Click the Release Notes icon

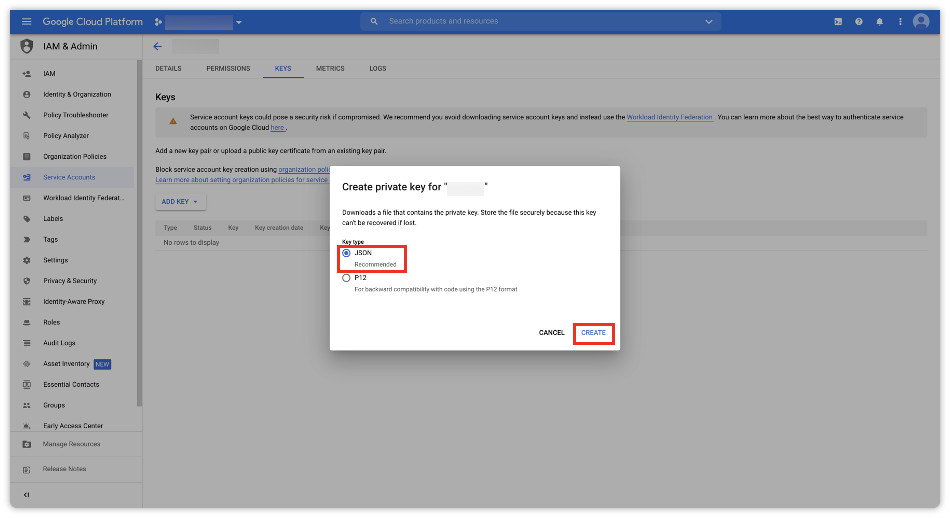27,470
